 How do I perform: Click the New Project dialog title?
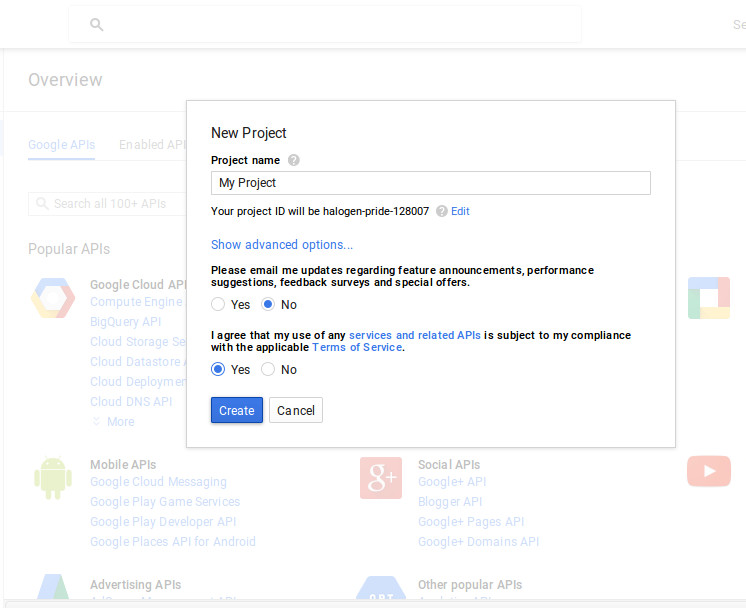(x=249, y=133)
